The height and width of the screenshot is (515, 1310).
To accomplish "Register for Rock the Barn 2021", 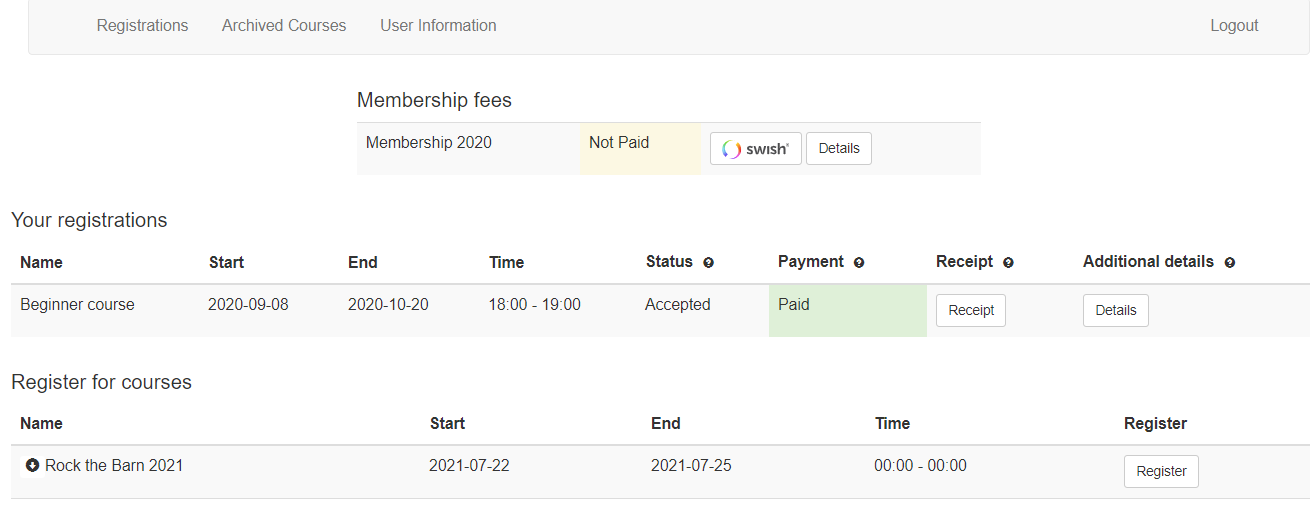I will click(1160, 472).
